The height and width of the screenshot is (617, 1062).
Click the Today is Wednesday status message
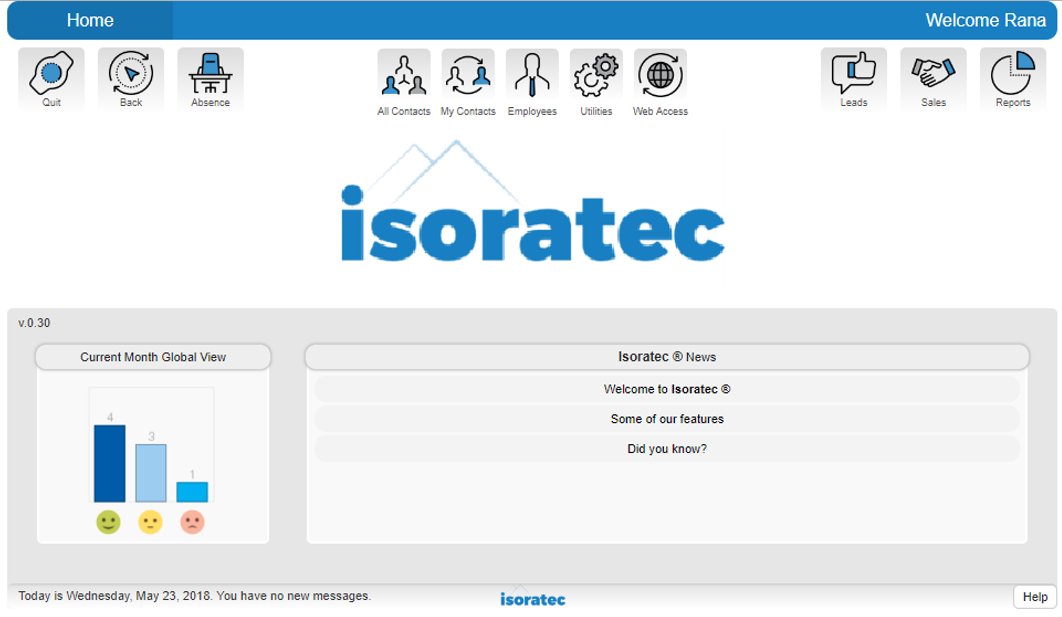click(x=194, y=596)
